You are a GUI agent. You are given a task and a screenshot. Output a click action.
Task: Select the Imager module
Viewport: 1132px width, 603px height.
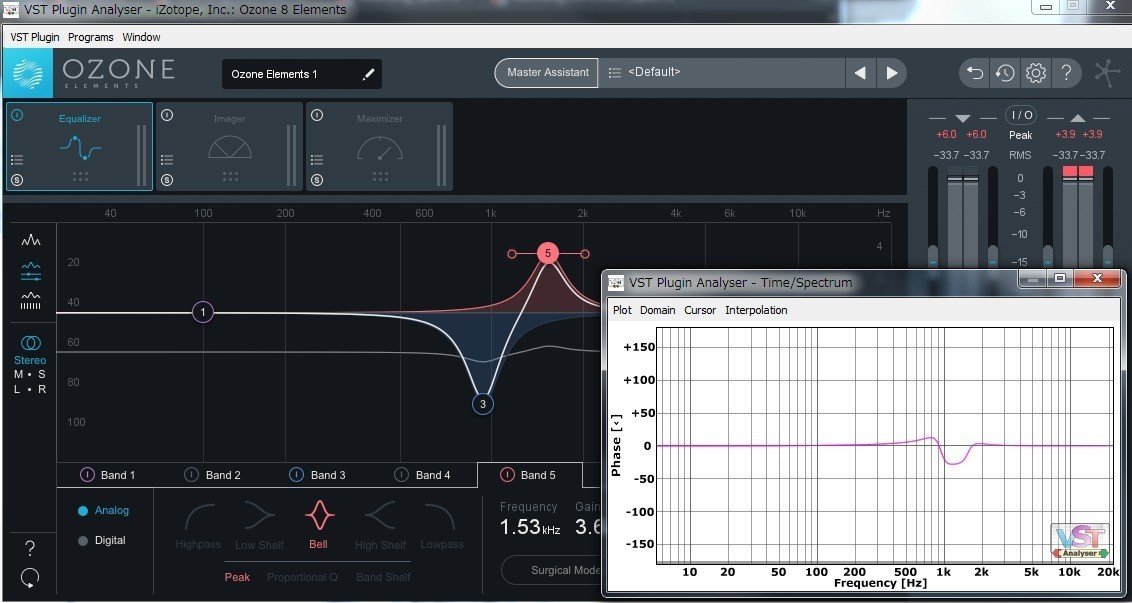tap(230, 147)
